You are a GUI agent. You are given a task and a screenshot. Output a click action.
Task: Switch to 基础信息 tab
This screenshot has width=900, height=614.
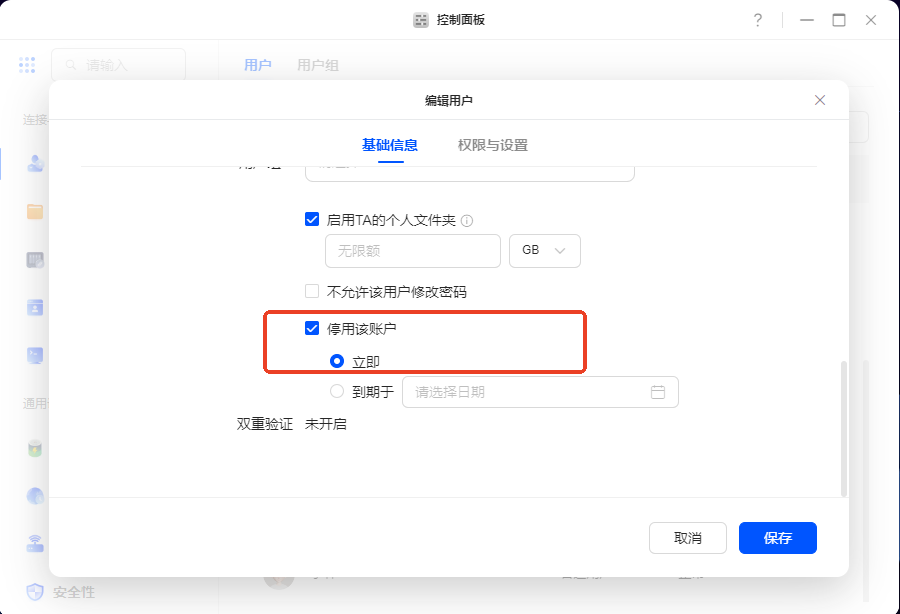[x=390, y=145]
